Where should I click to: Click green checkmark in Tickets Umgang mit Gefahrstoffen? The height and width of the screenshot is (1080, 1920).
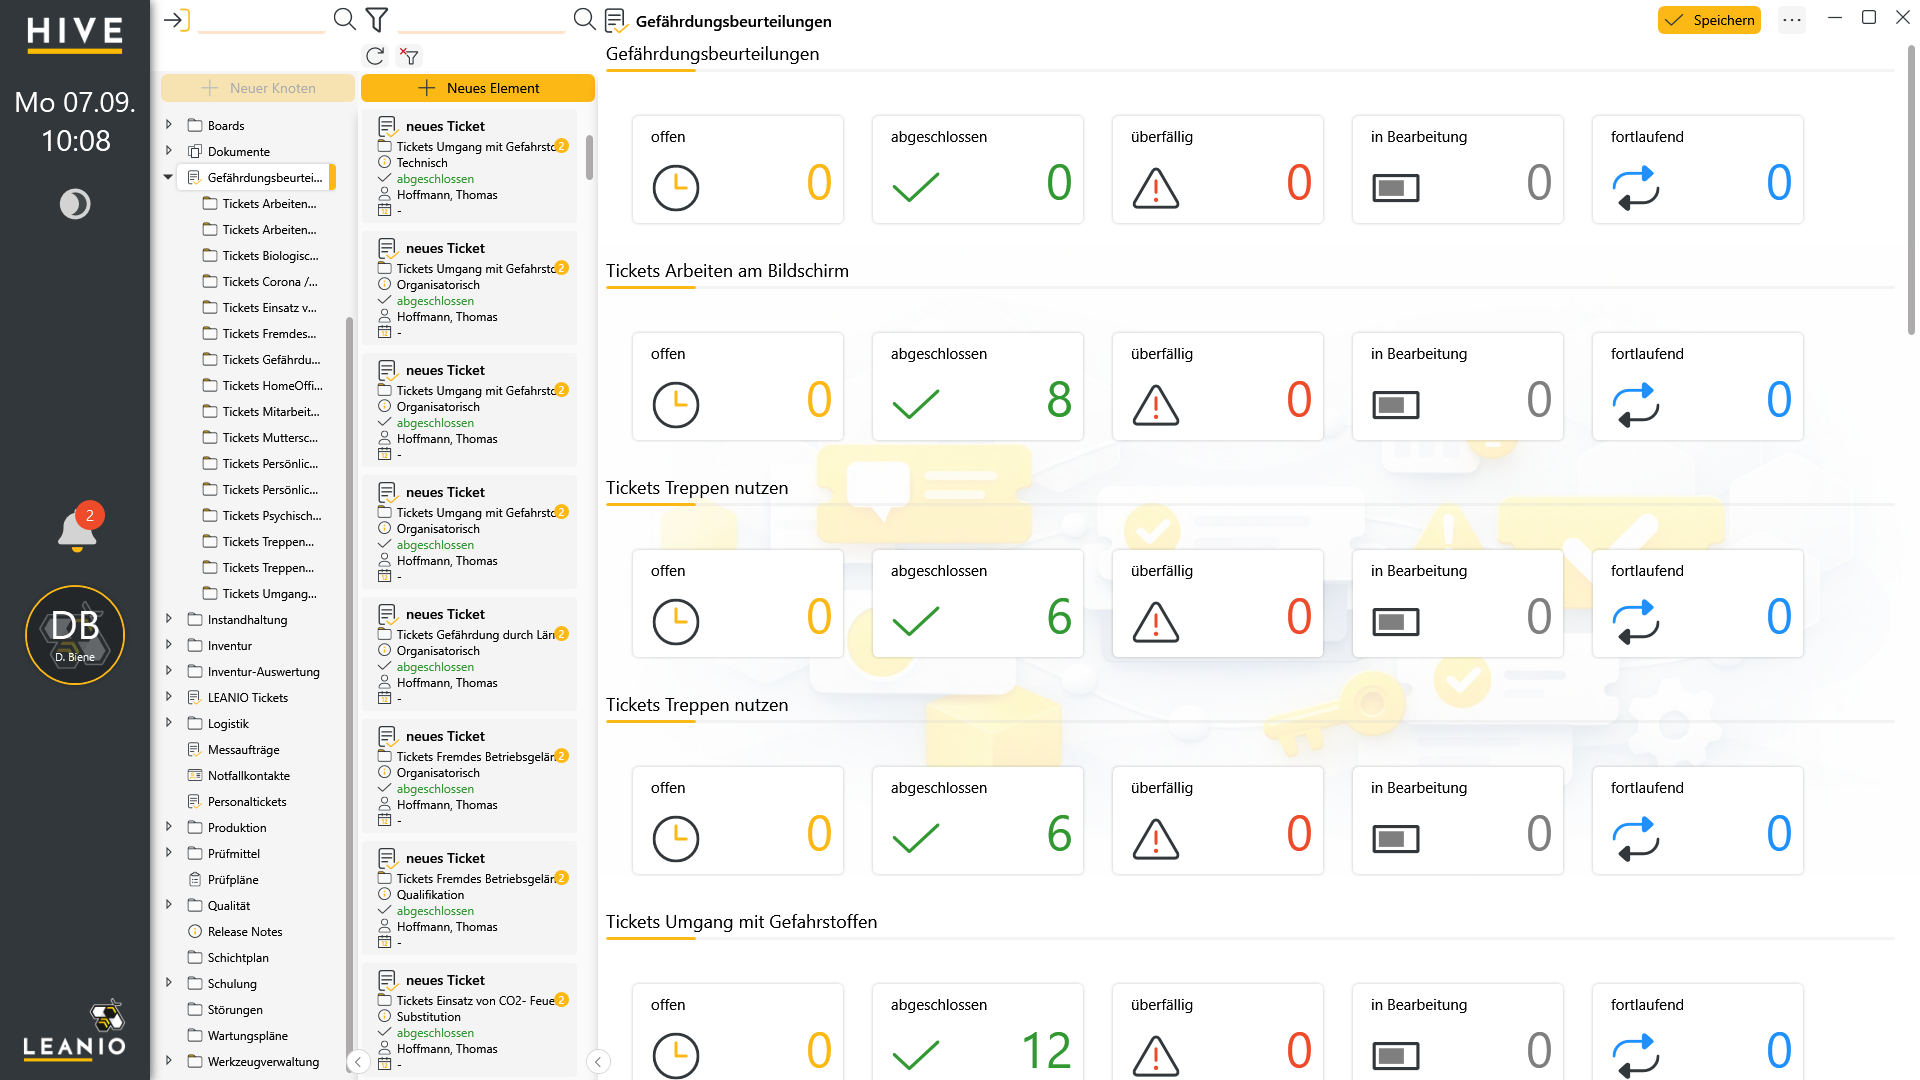pos(916,1055)
